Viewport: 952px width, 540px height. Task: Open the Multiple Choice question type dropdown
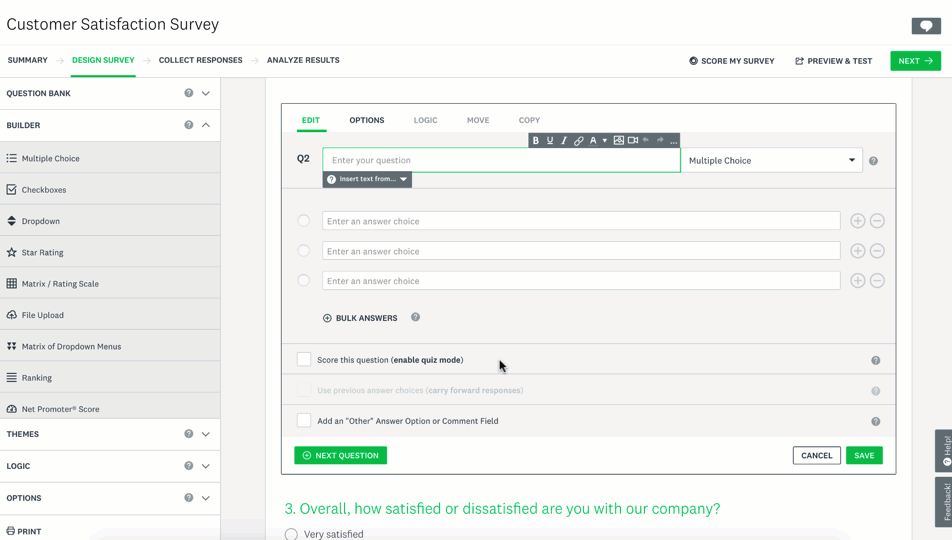coord(771,160)
